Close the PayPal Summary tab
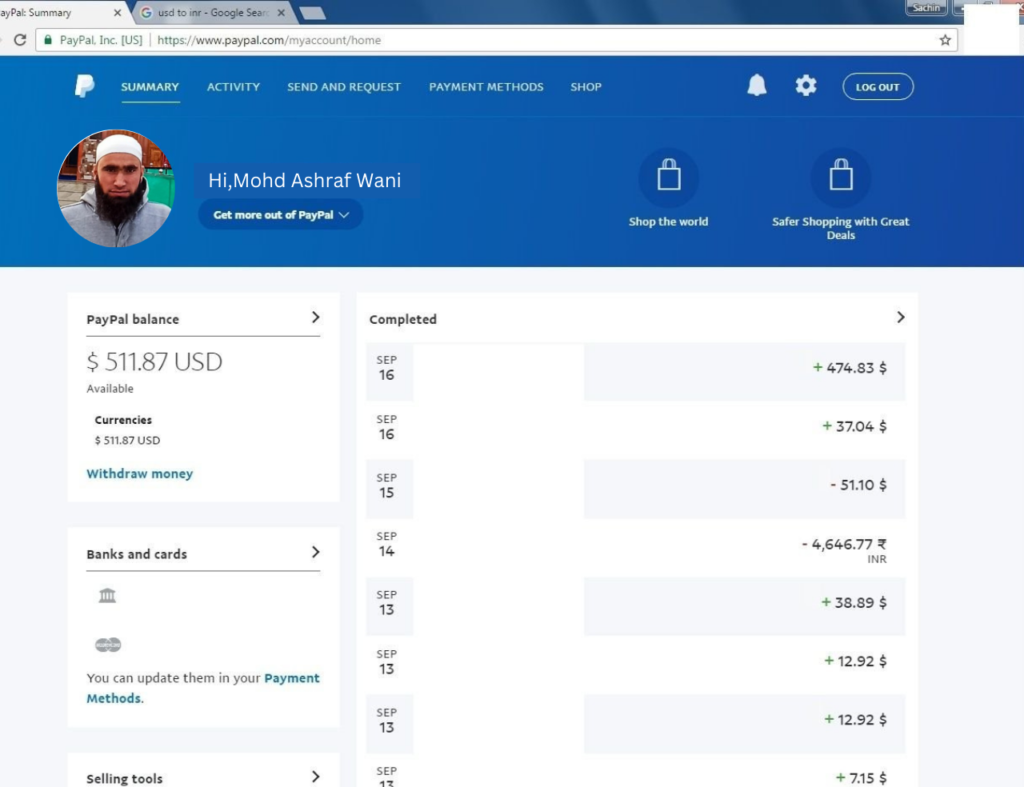The image size is (1024, 787). (x=117, y=12)
